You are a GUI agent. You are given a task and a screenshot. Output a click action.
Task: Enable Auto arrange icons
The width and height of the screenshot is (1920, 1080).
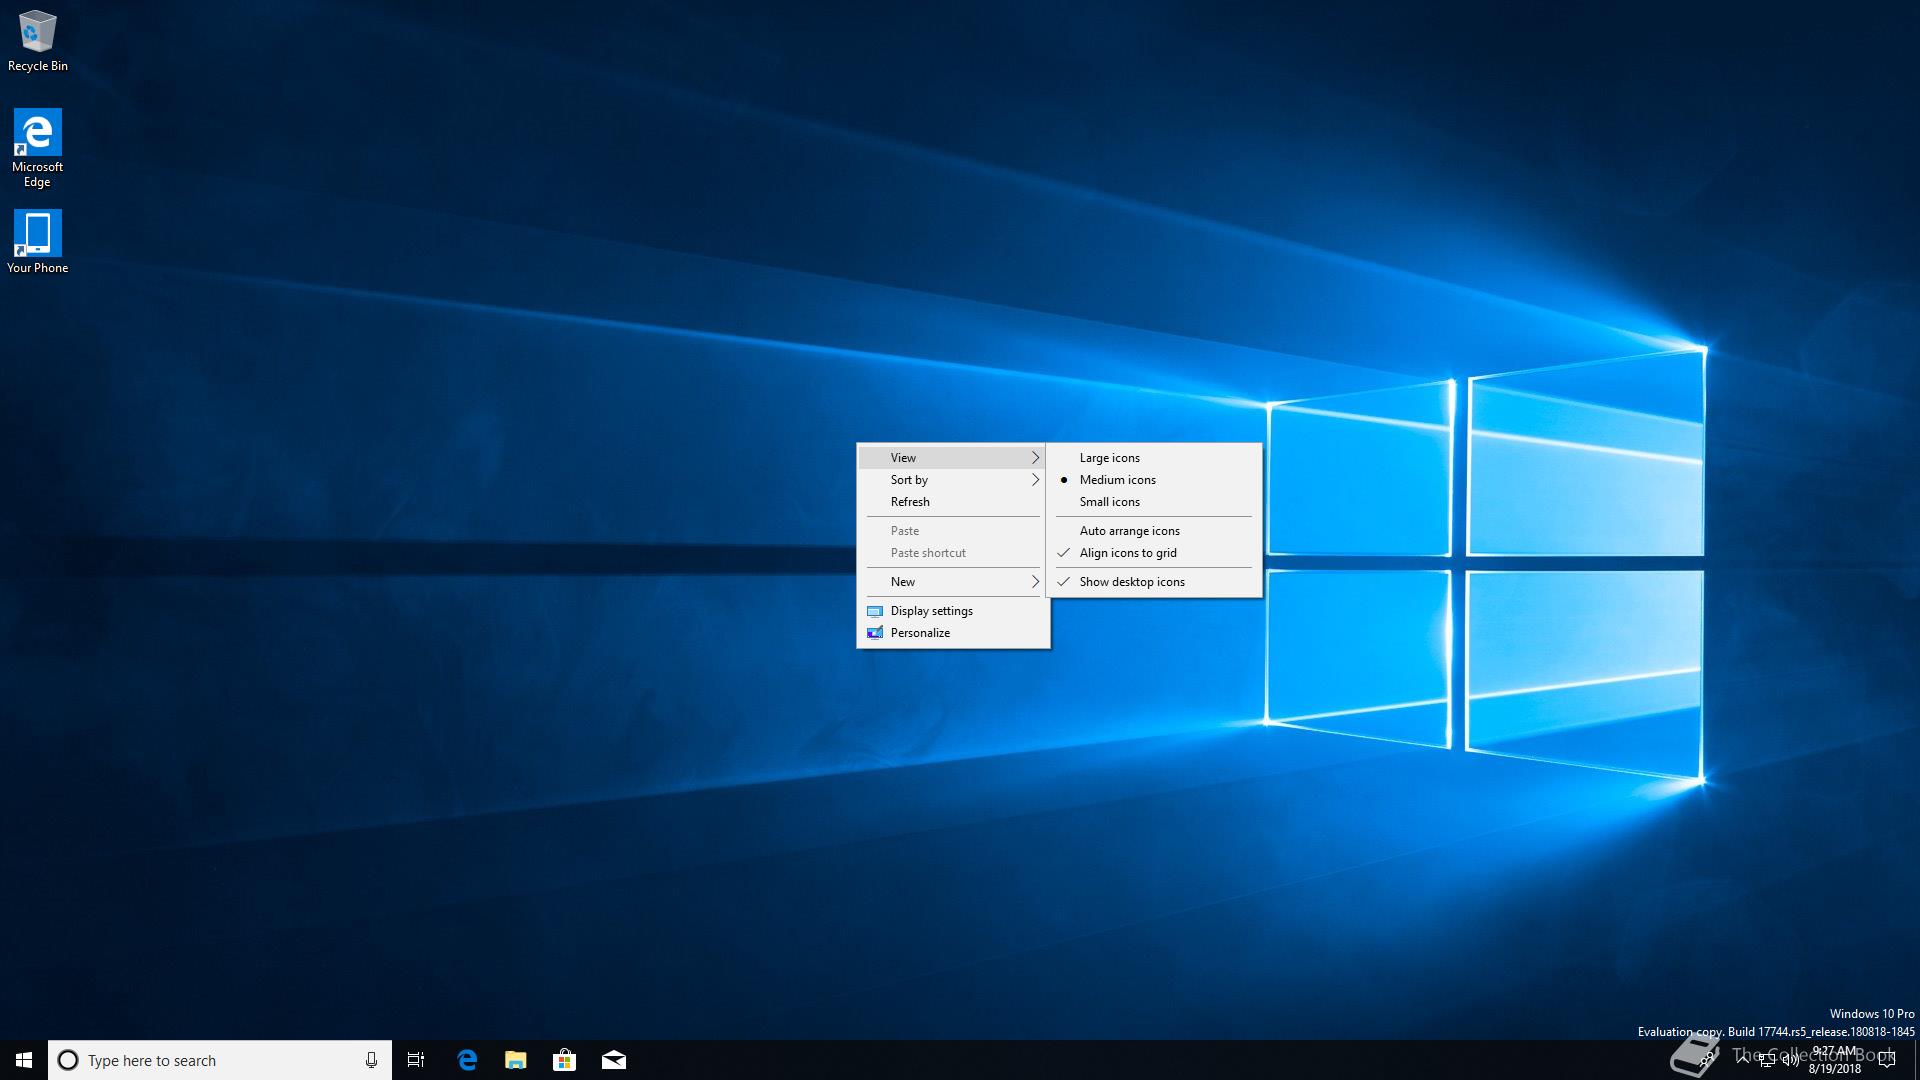[1129, 531]
